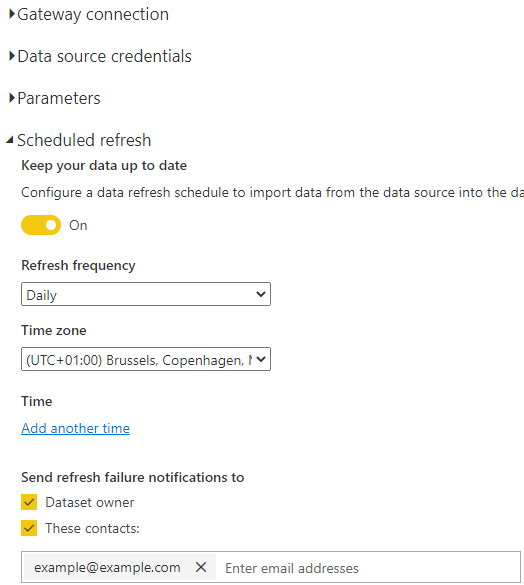524x585 pixels.
Task: Click the Data source credentials heading
Action: click(x=105, y=56)
